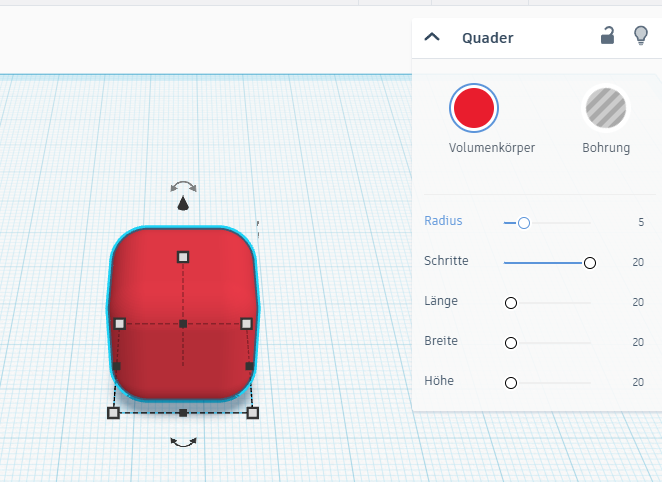
Task: Click the Höhe value 20
Action: click(x=638, y=382)
